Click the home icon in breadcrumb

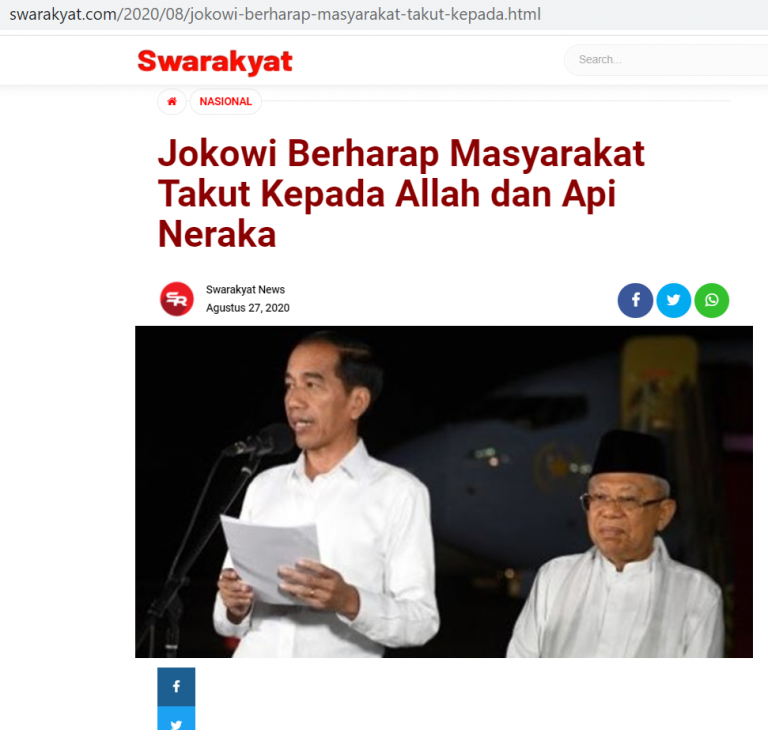click(172, 101)
